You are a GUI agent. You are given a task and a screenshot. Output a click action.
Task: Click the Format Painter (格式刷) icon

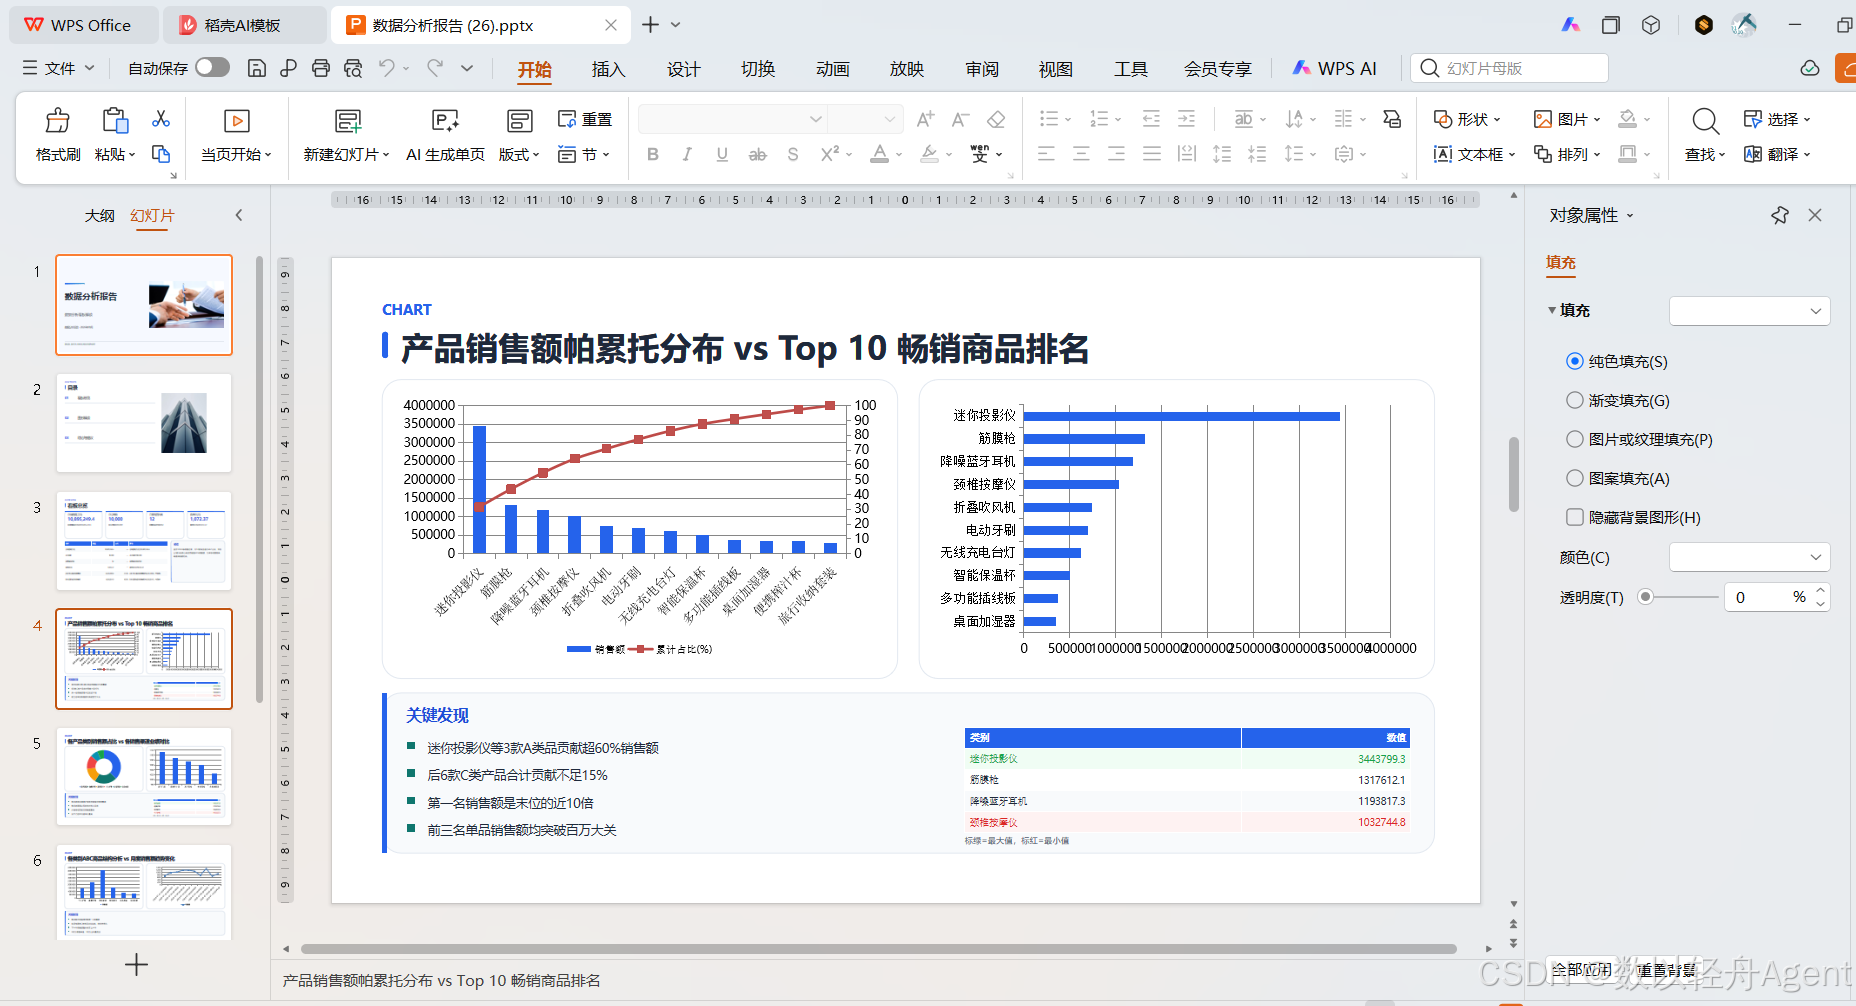(58, 121)
